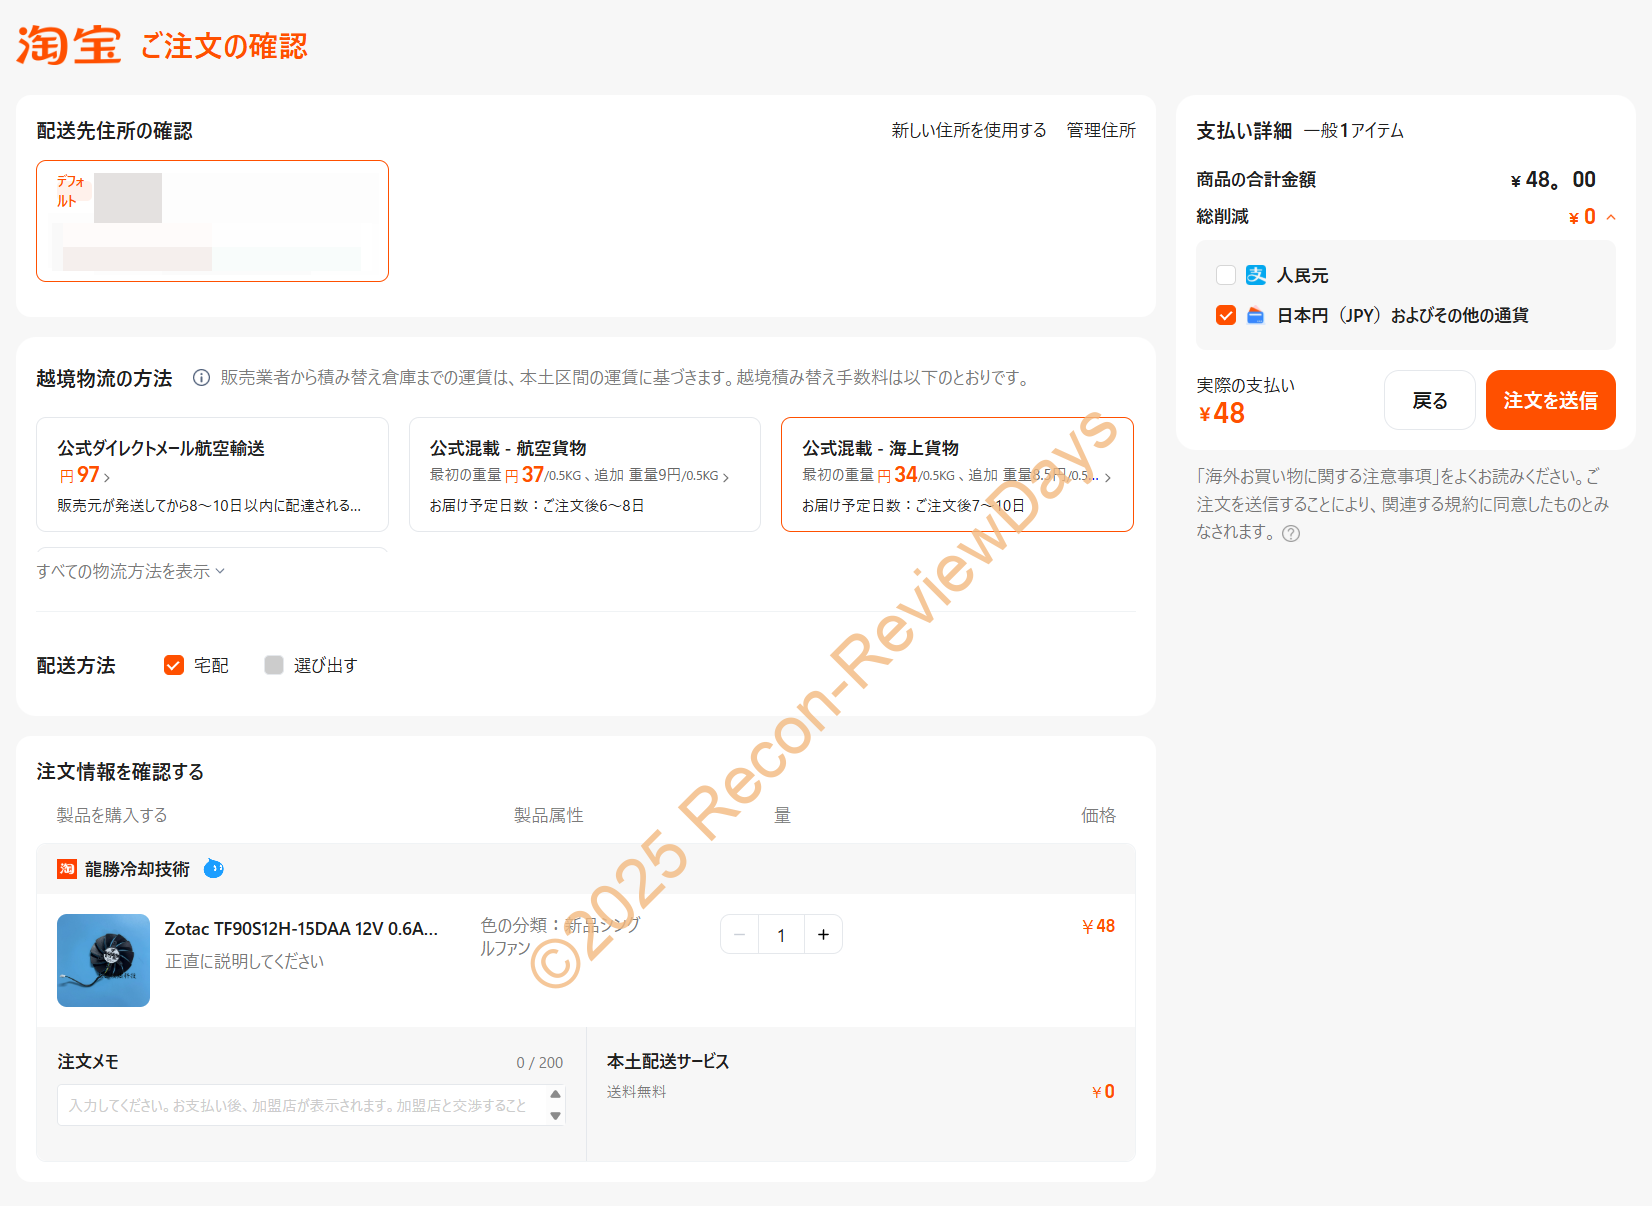
Task: Uncheck the 日本円 (JPY) currency checkbox
Action: pos(1226,316)
